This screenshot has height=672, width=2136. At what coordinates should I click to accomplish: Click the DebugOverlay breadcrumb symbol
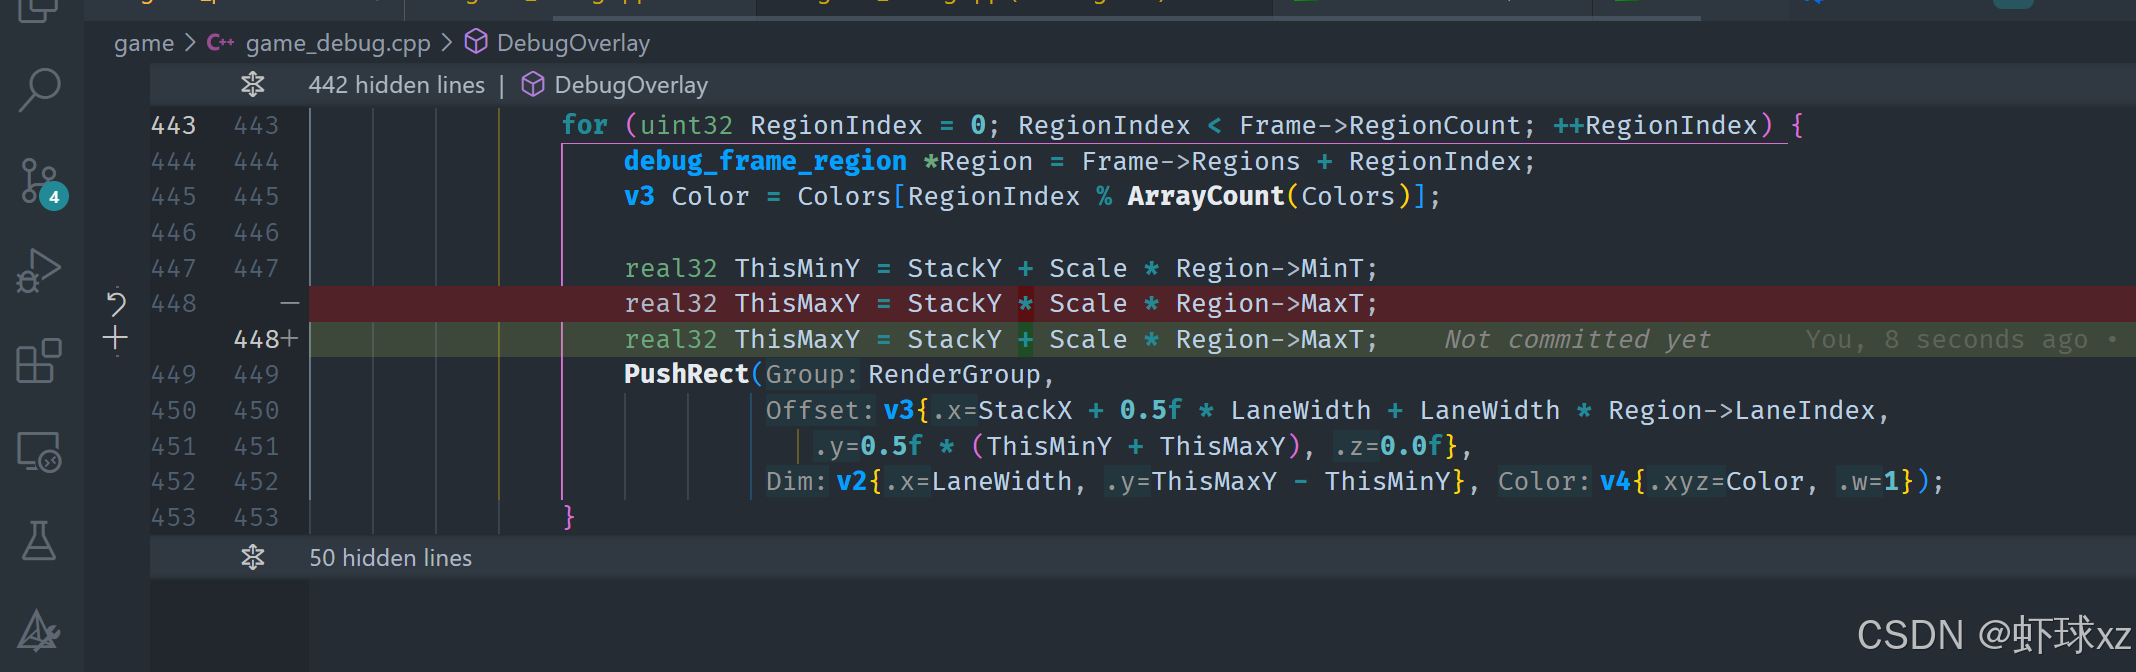573,43
